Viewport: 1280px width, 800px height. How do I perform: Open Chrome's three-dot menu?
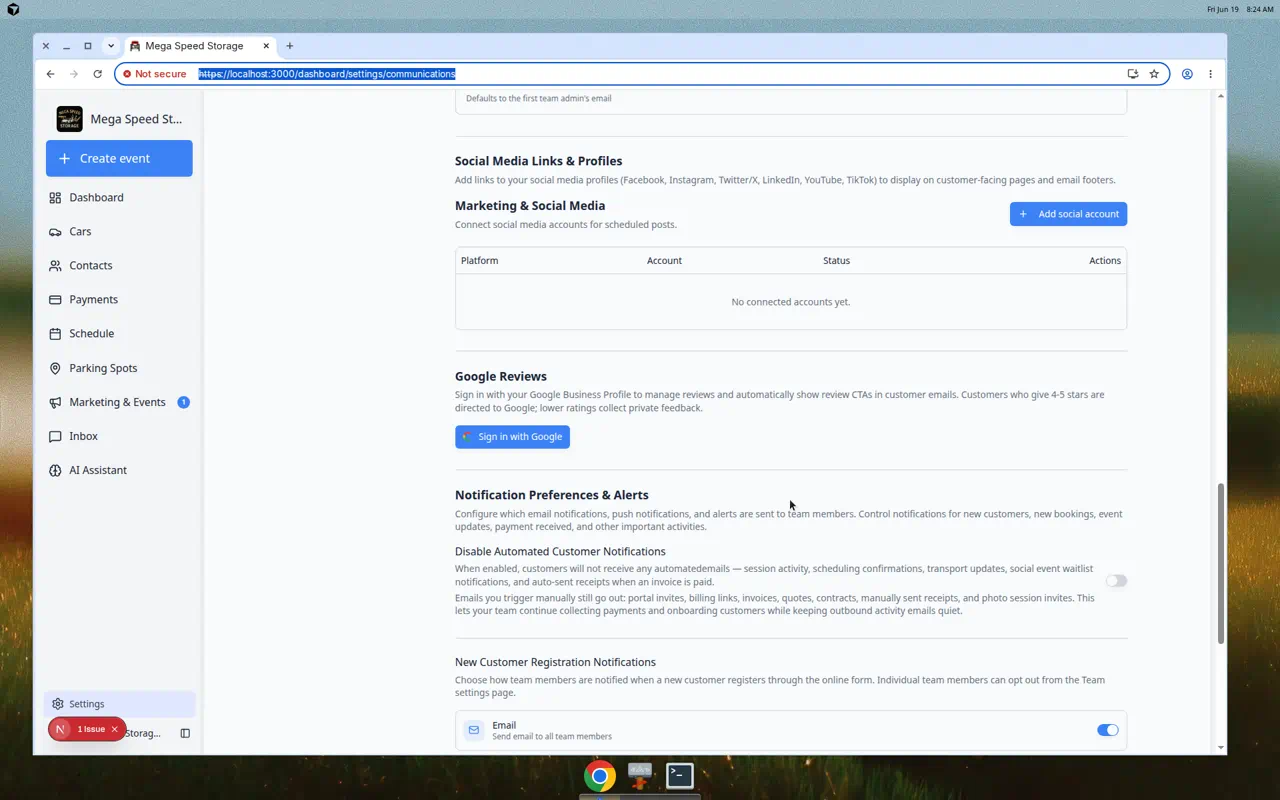tap(1210, 74)
